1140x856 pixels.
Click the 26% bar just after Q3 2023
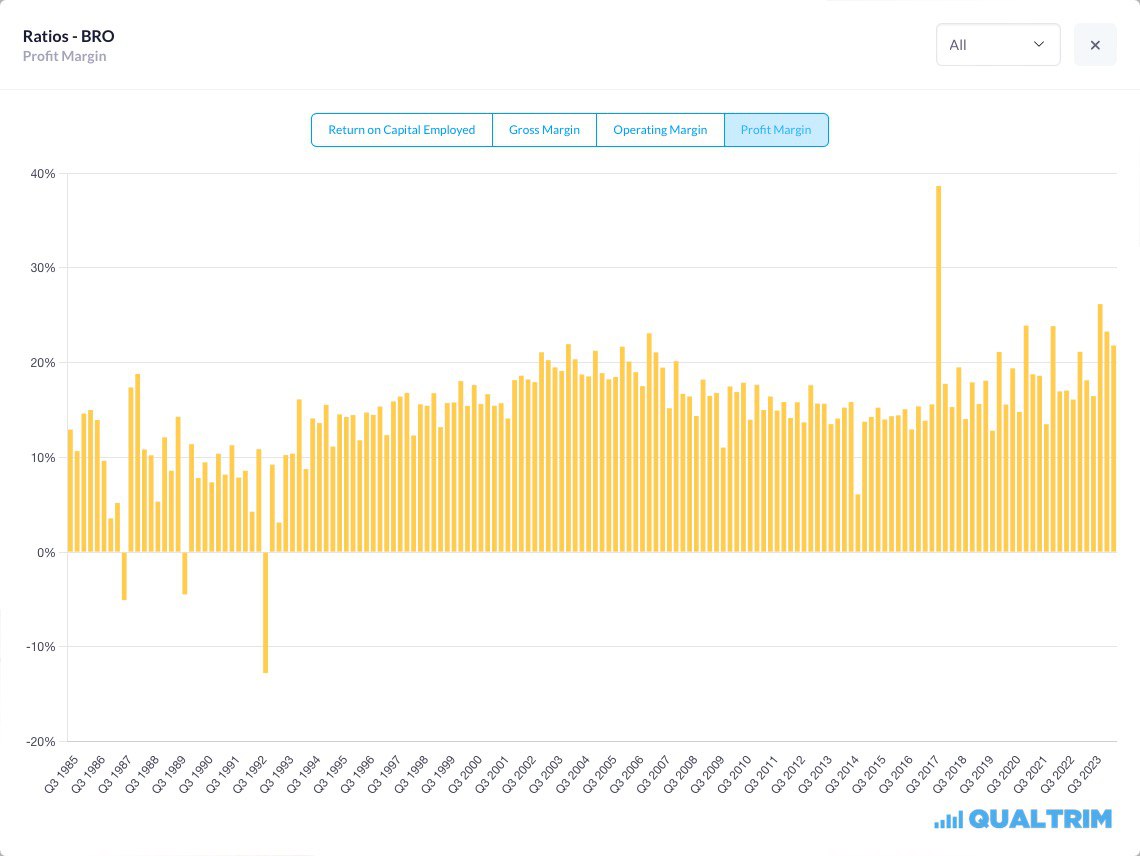pos(1100,428)
